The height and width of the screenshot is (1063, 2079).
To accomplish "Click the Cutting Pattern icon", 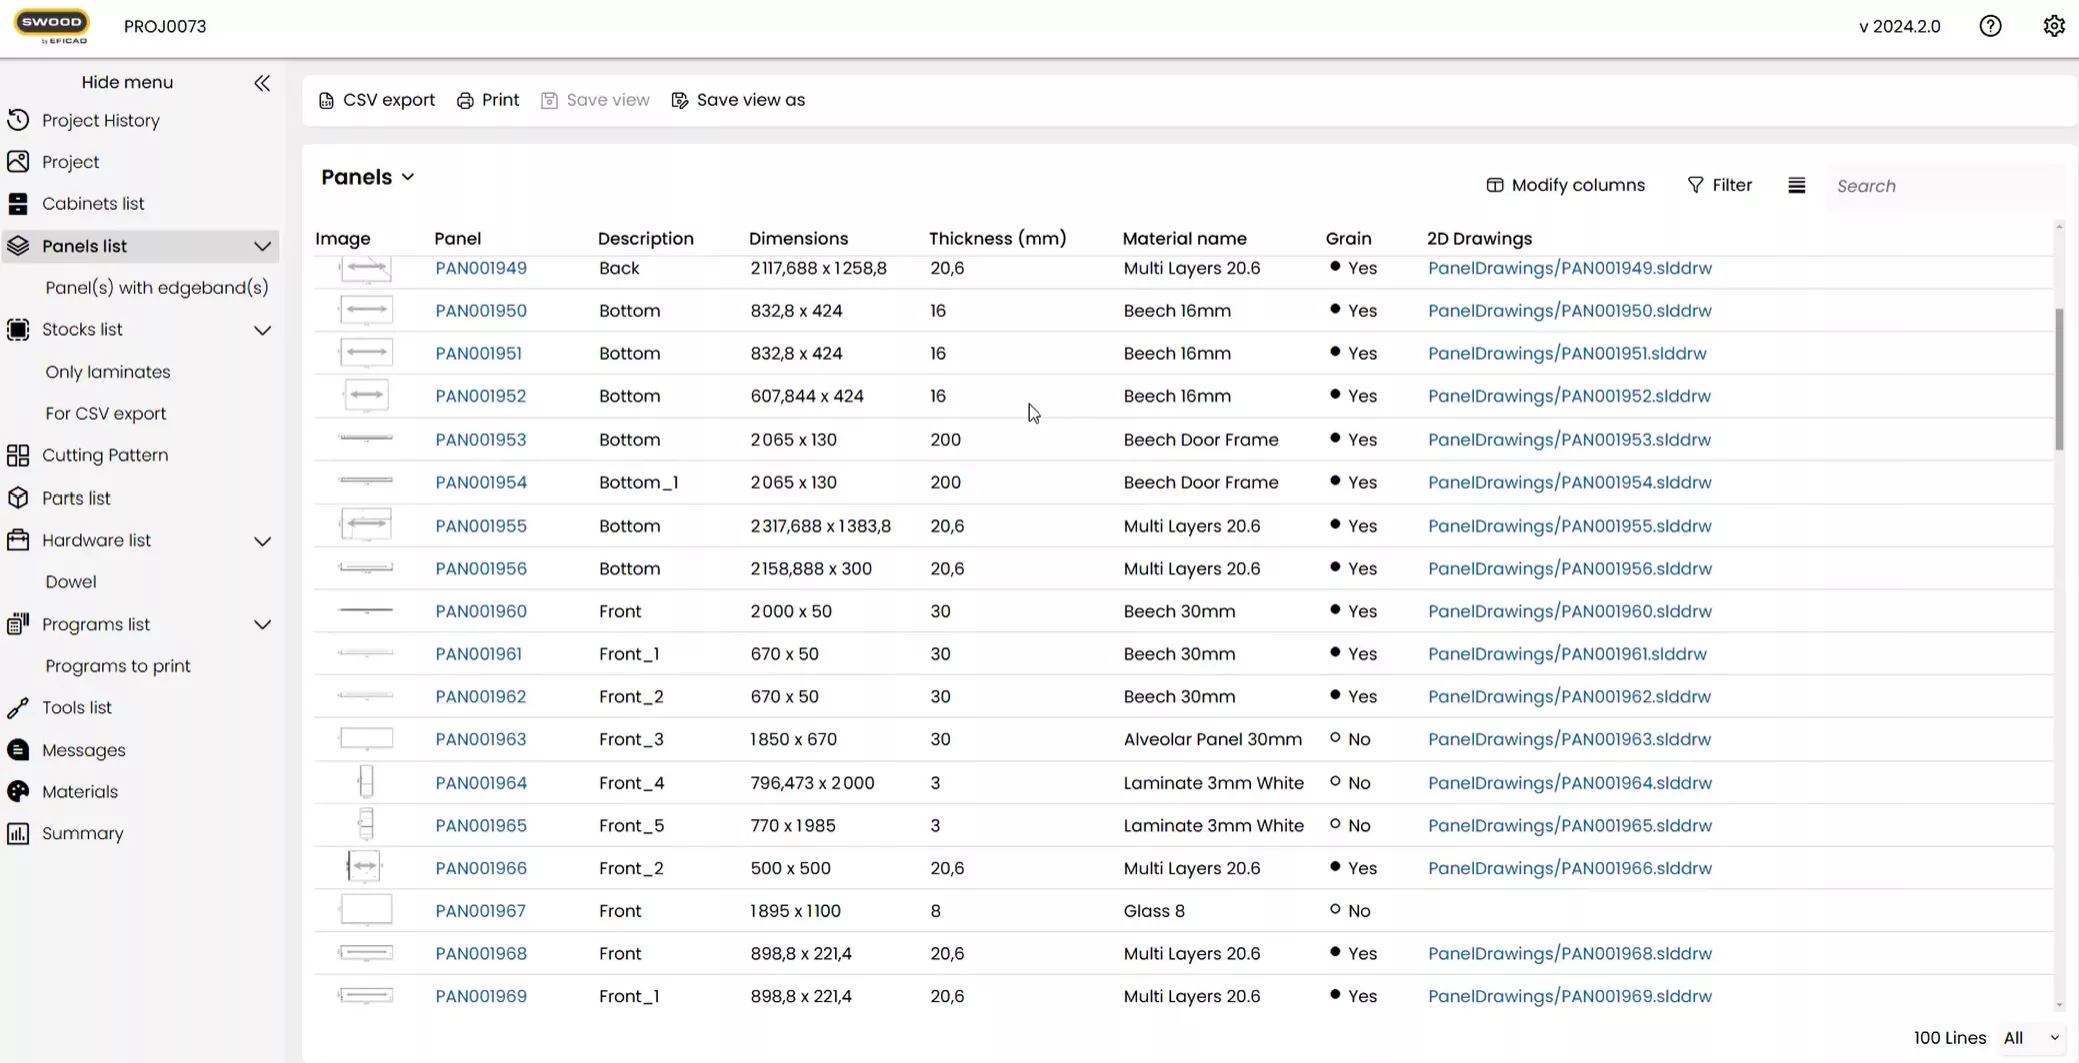I will [x=18, y=455].
